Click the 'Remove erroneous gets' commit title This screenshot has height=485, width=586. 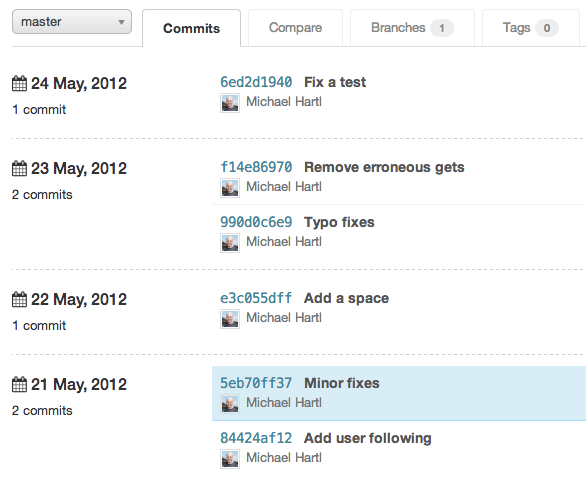(384, 167)
